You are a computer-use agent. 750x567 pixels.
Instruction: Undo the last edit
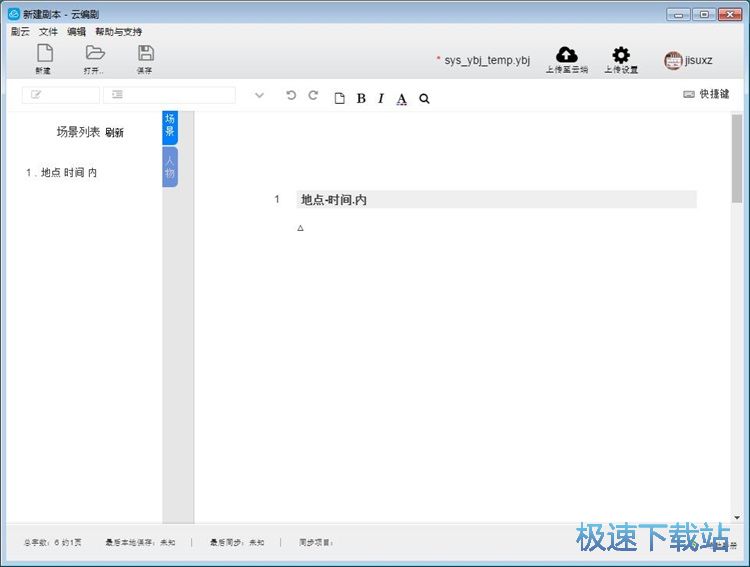click(291, 96)
